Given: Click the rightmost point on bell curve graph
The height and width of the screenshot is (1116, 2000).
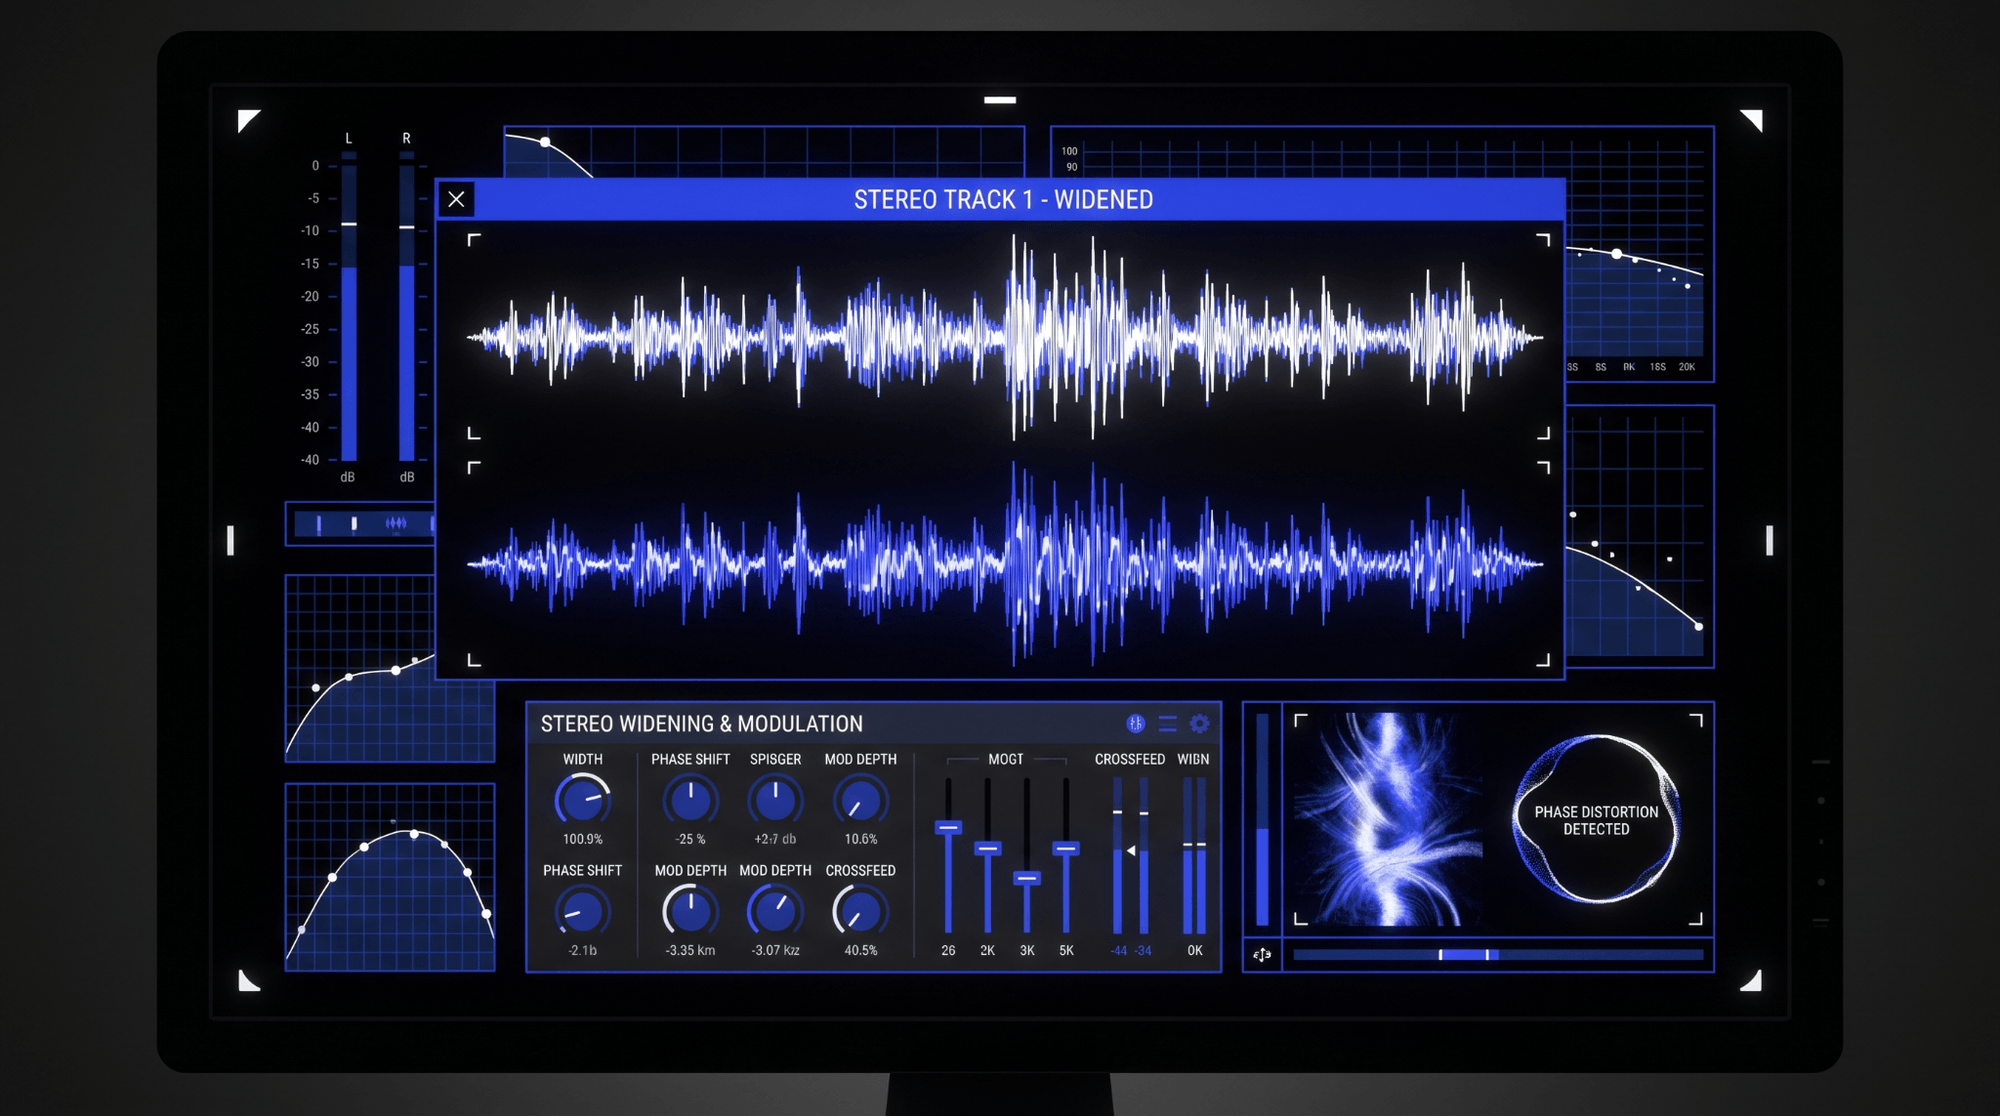Looking at the screenshot, I should click(487, 913).
